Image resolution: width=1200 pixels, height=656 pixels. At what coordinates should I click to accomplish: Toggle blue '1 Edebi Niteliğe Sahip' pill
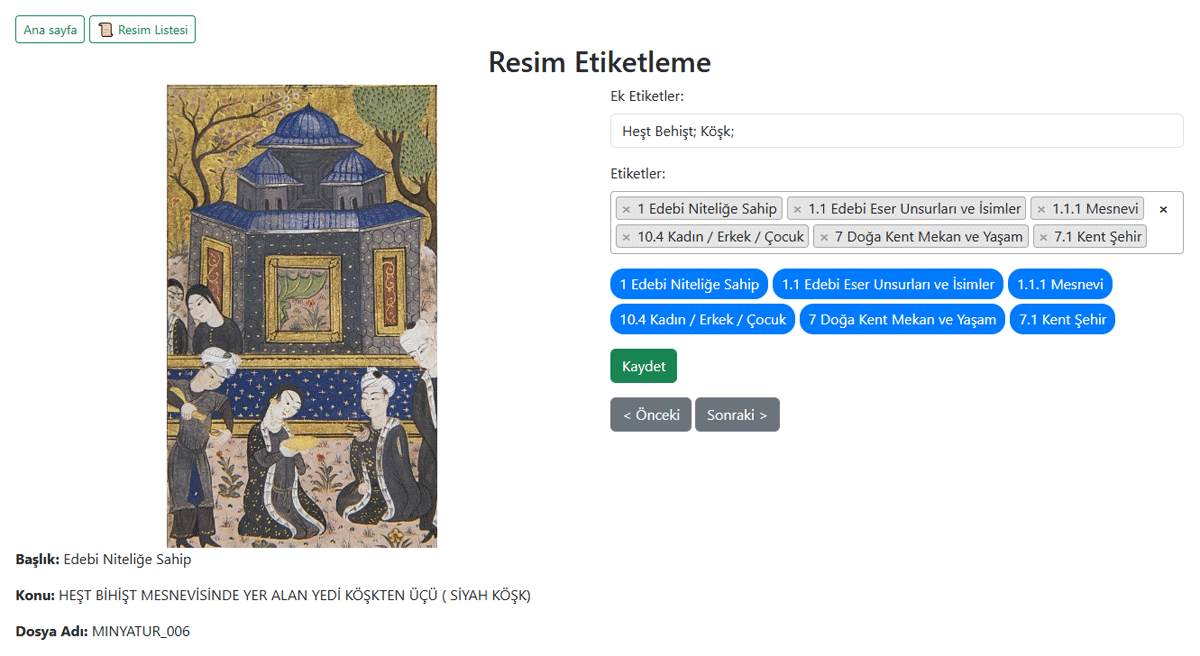click(x=689, y=285)
